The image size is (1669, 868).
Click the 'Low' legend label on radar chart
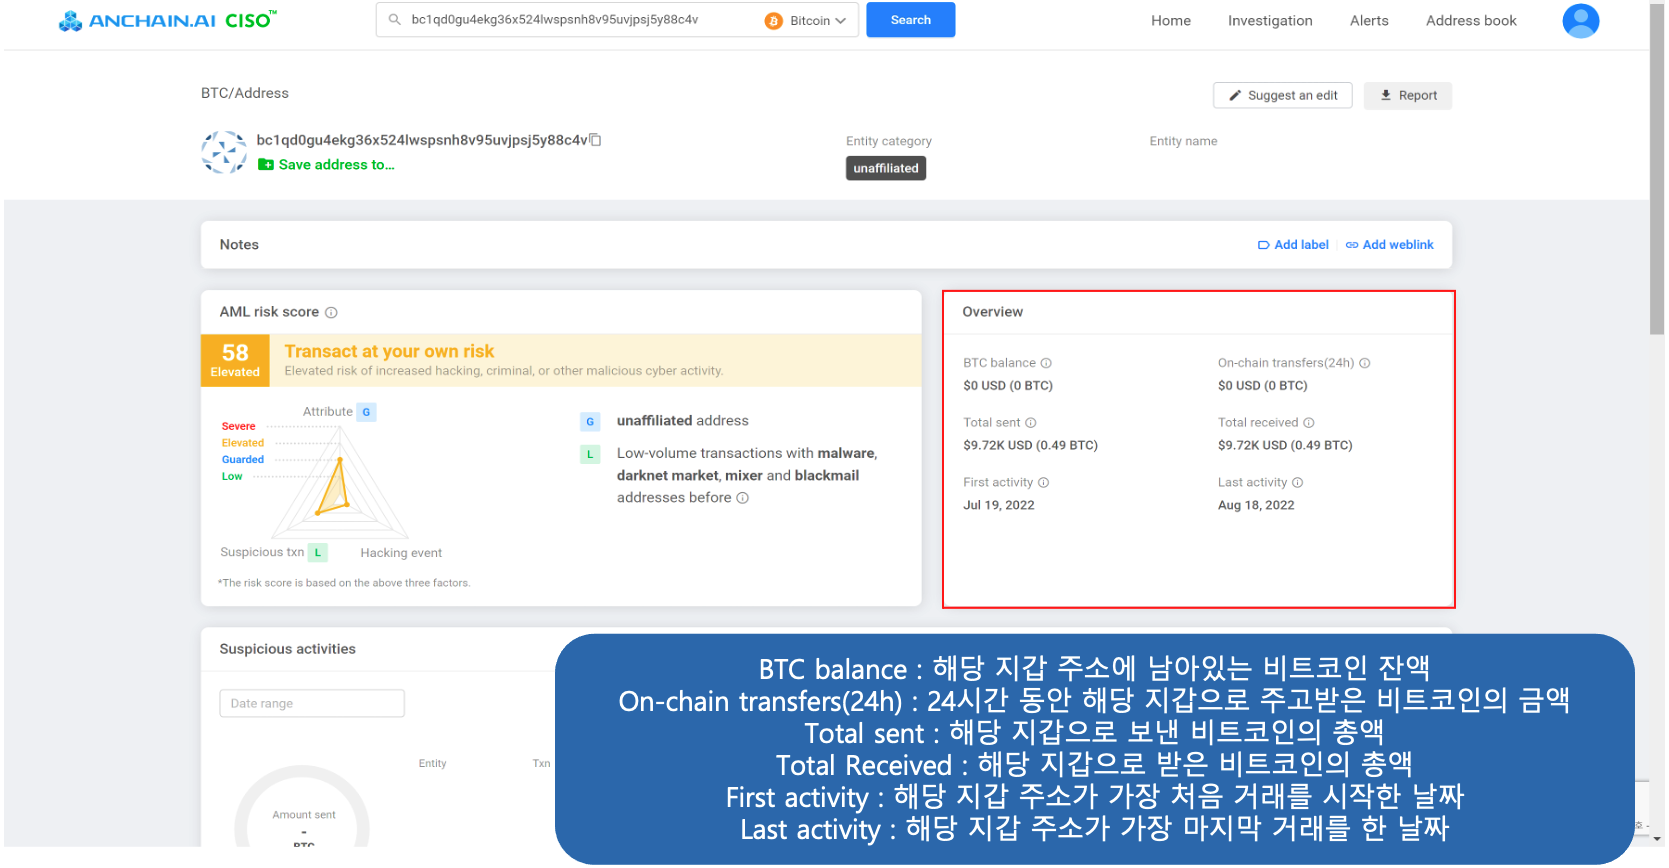232,477
